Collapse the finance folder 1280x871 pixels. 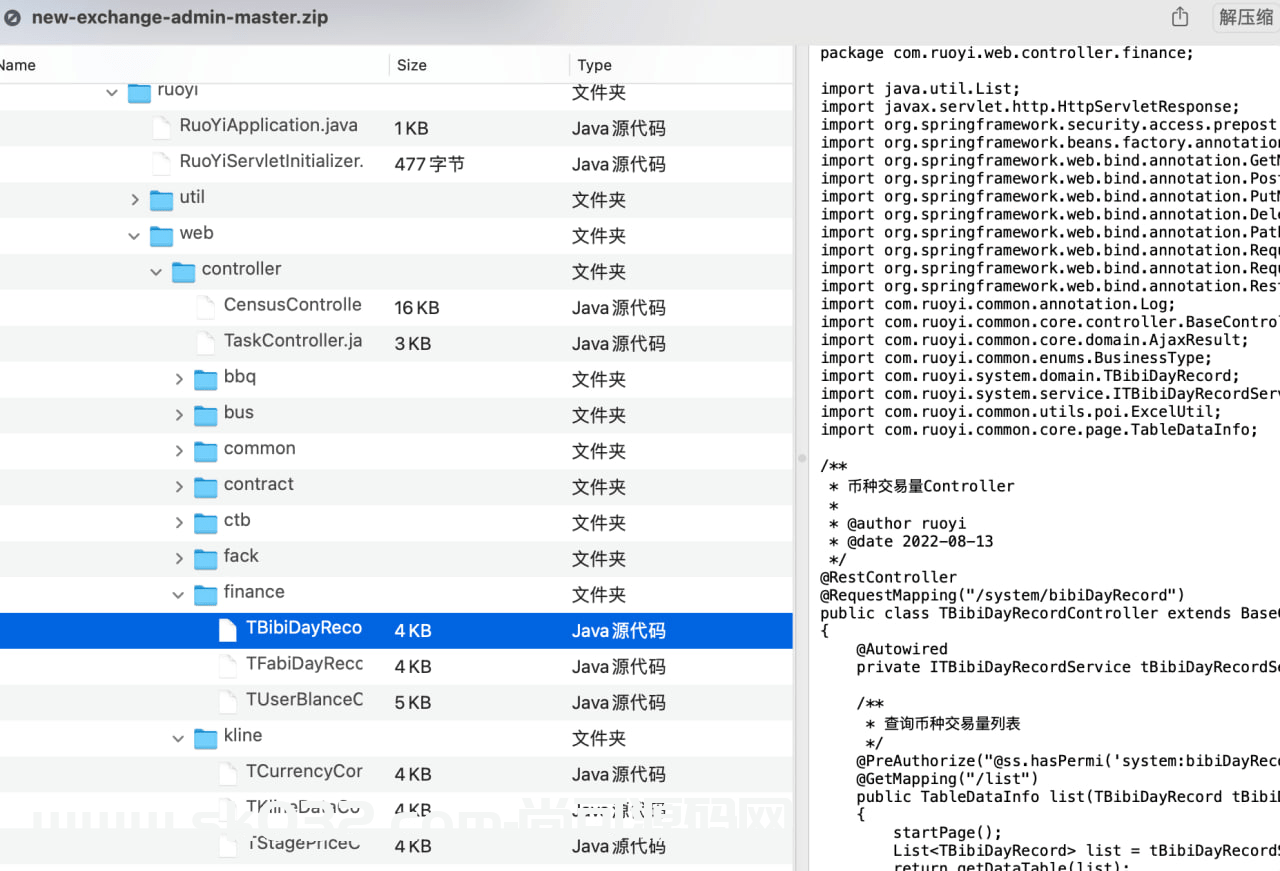(178, 595)
